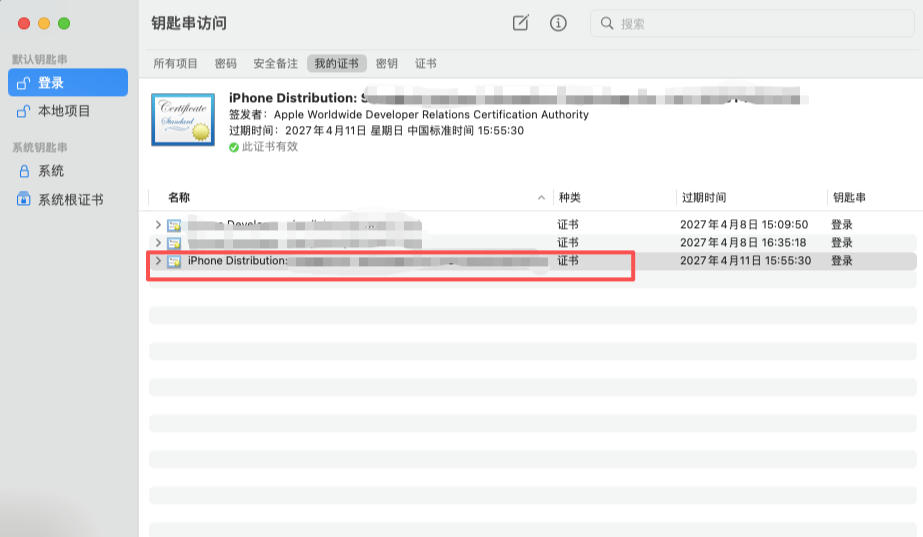
Task: Click the search magnifier icon
Action: coord(607,24)
